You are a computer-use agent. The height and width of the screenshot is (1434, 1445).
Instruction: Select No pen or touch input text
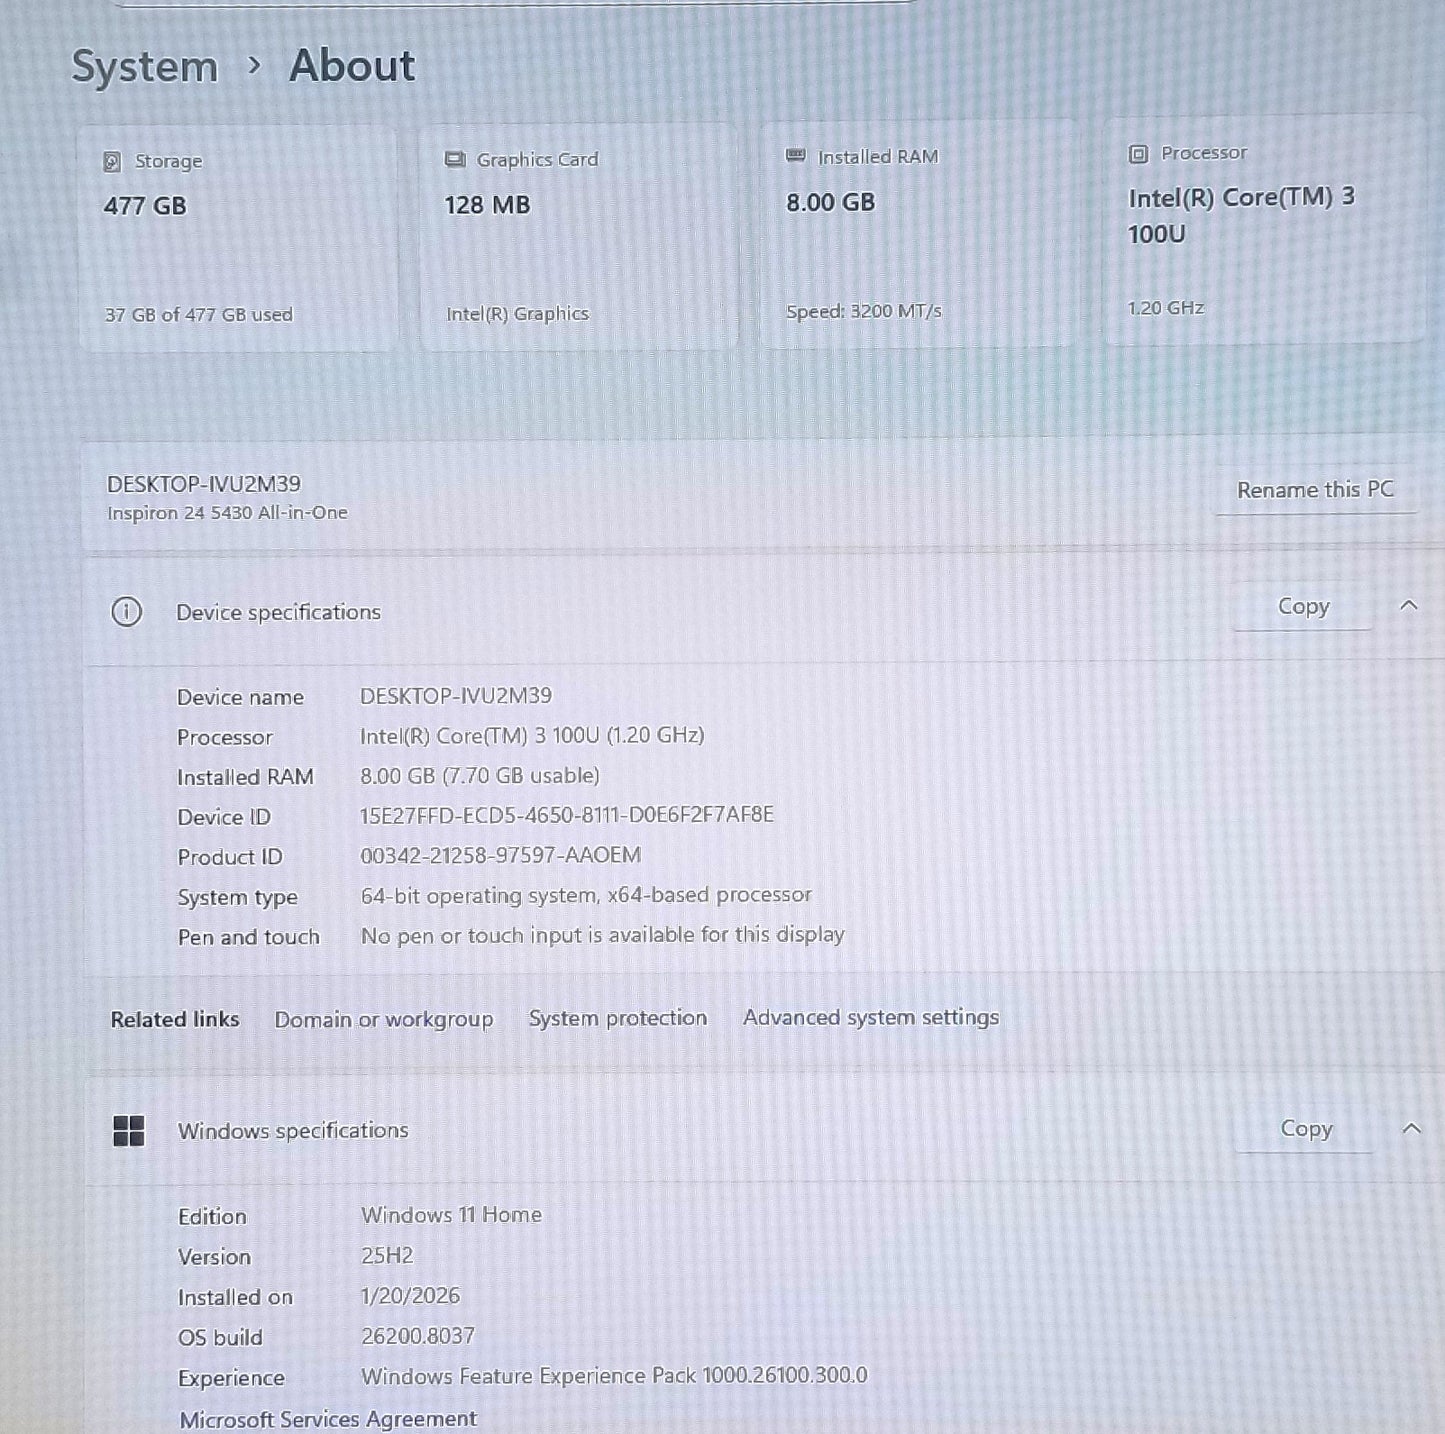click(603, 935)
